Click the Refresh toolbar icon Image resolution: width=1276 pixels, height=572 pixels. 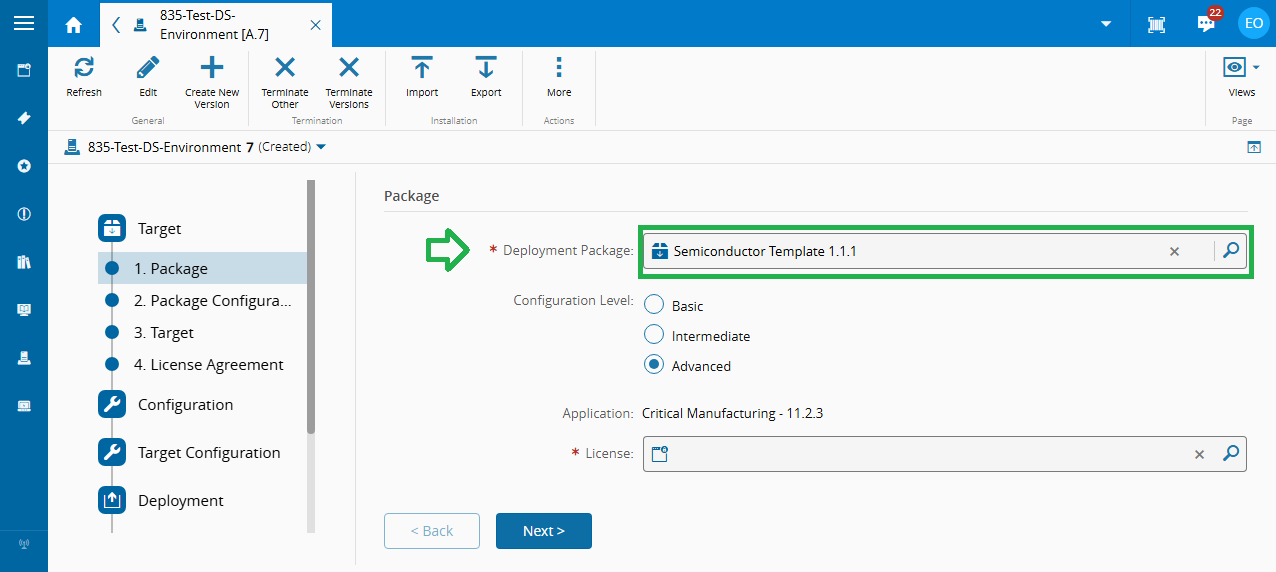[x=84, y=68]
